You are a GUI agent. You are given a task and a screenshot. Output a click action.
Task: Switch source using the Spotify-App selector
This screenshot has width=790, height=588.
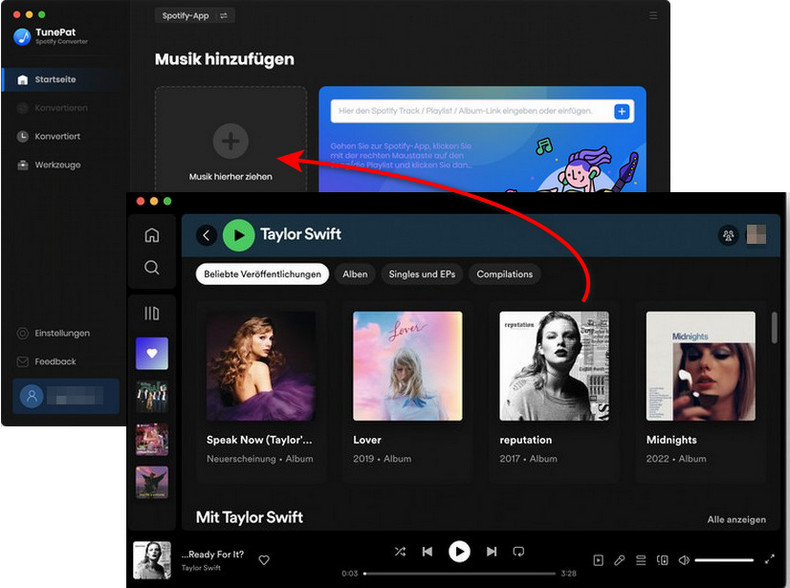coord(194,16)
